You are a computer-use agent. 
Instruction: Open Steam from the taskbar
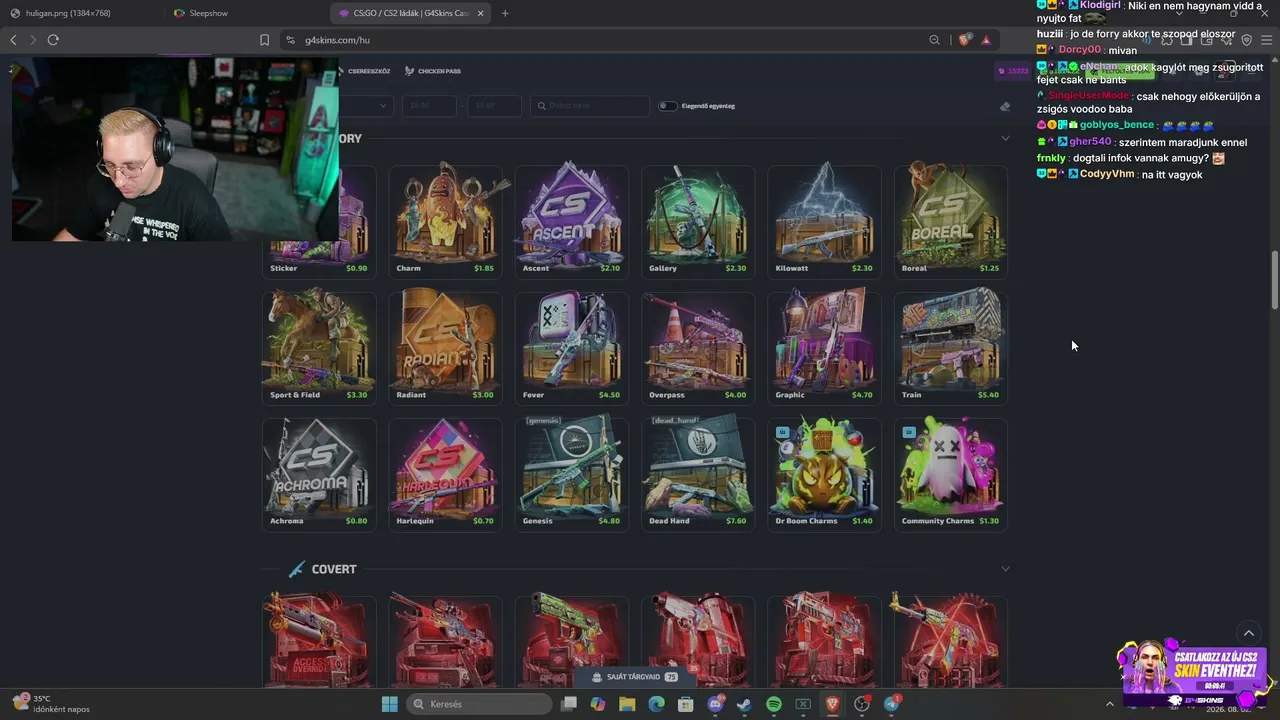click(744, 704)
